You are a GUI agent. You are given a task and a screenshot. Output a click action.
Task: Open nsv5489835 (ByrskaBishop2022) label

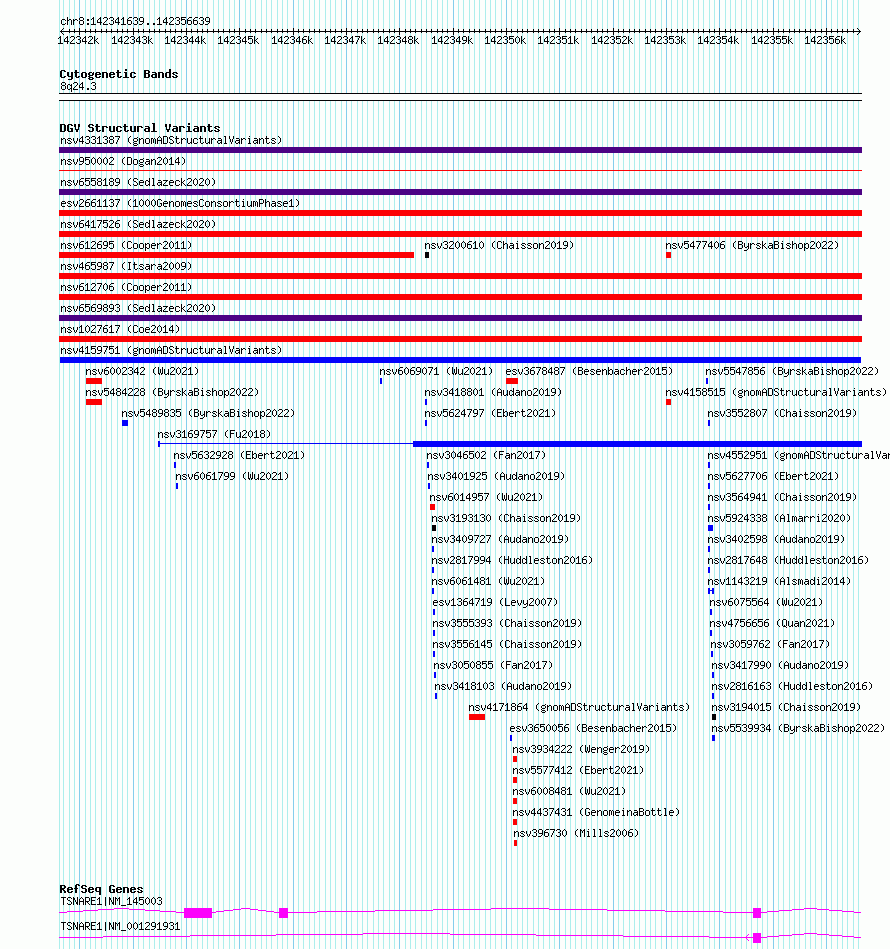pos(208,413)
